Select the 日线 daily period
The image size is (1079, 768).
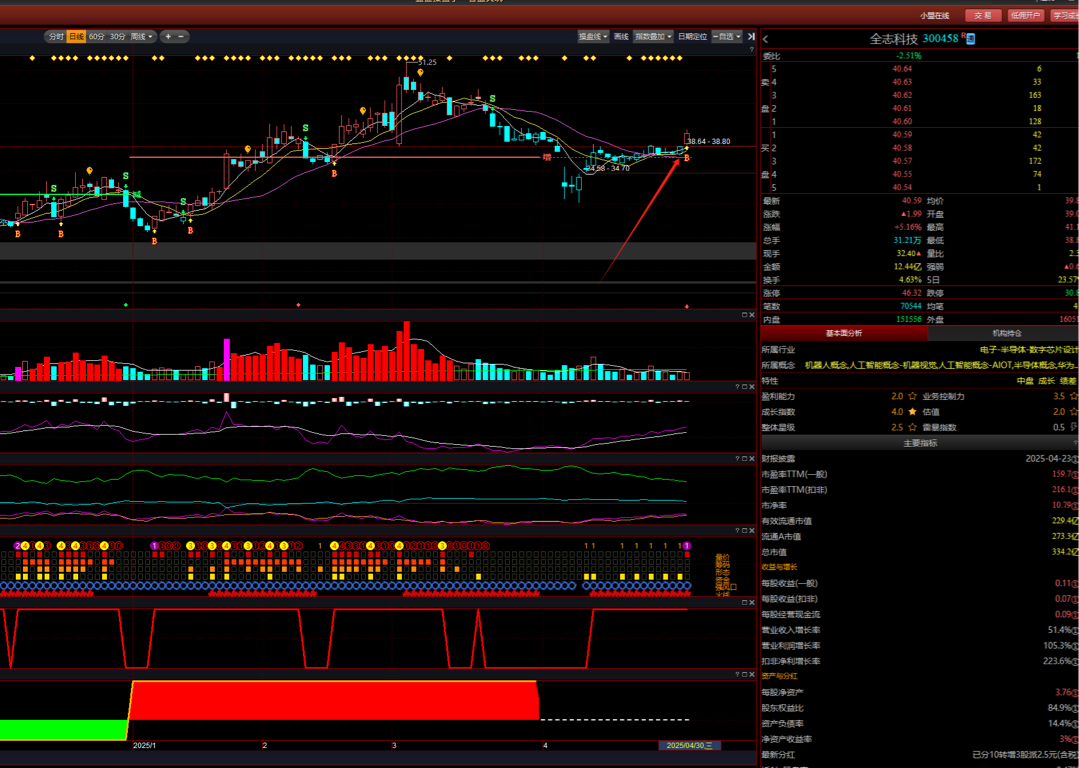point(76,36)
